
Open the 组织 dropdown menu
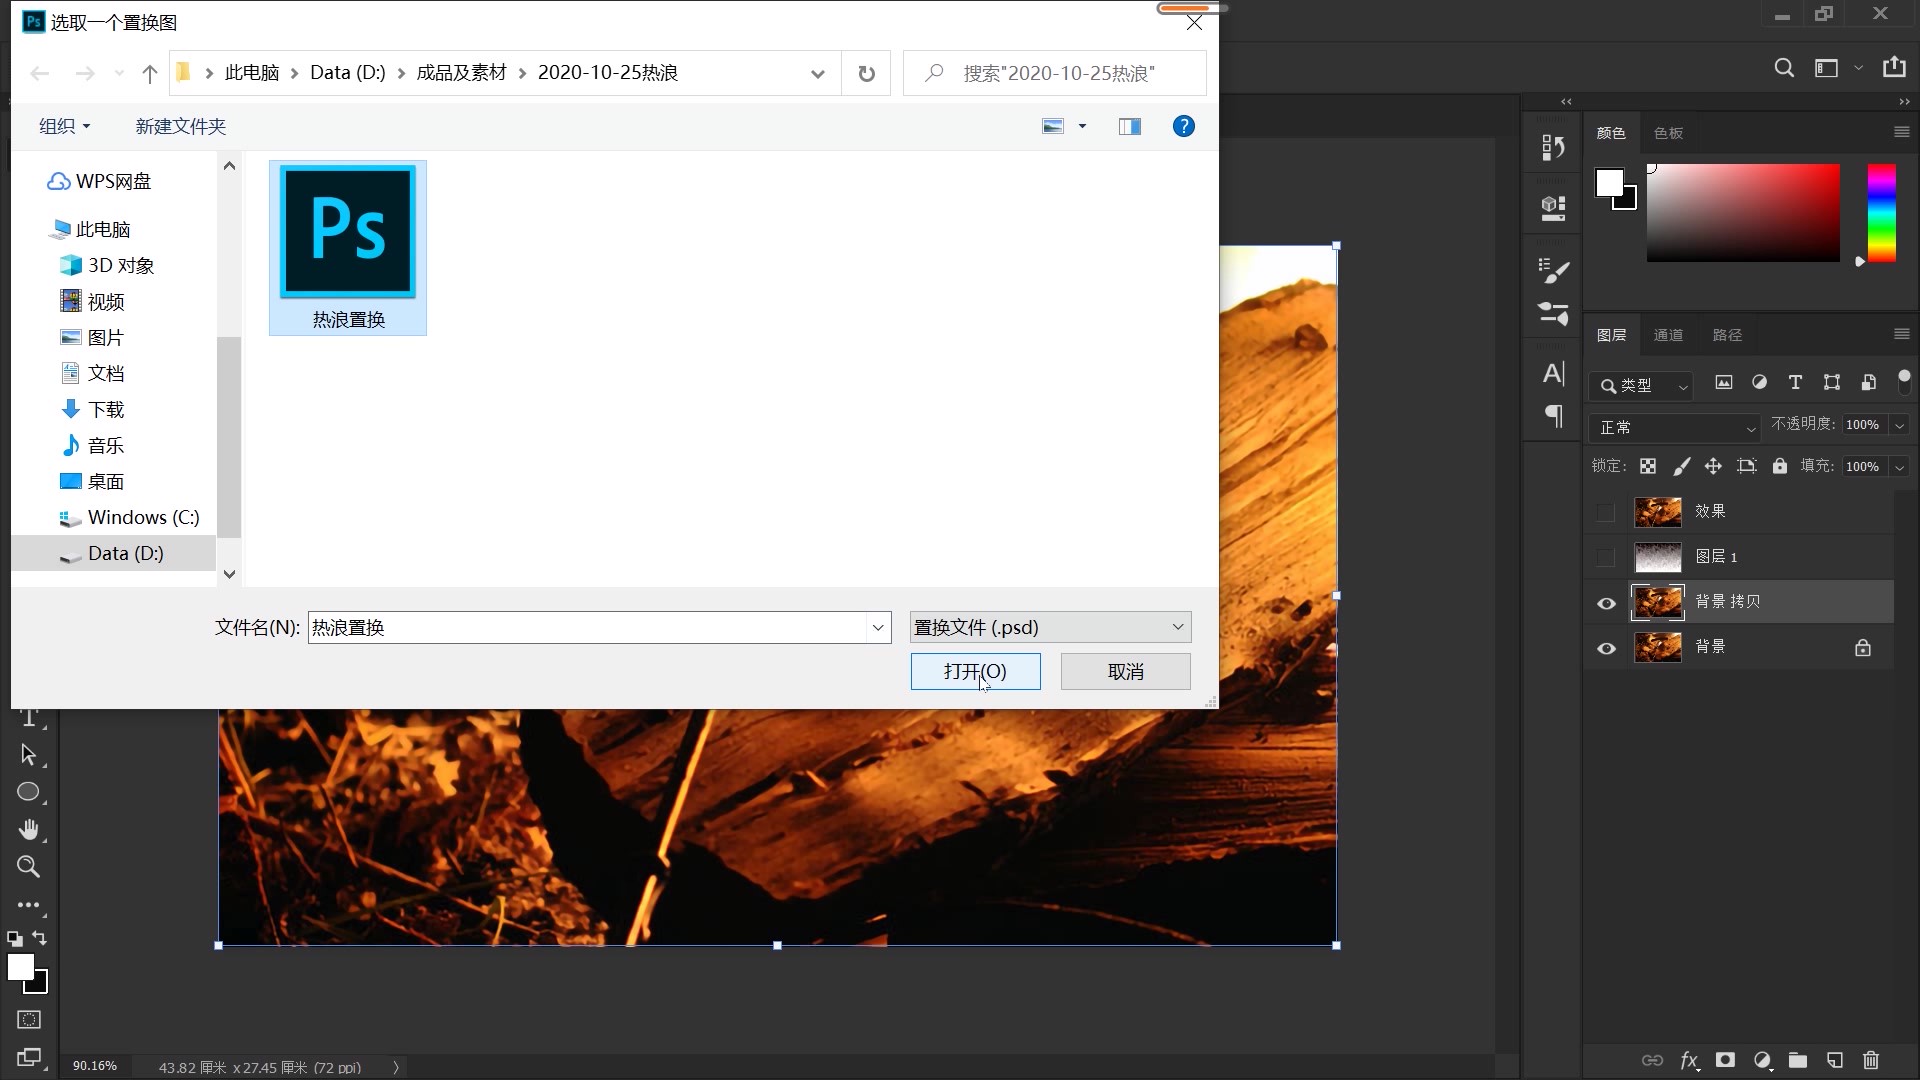[x=64, y=126]
